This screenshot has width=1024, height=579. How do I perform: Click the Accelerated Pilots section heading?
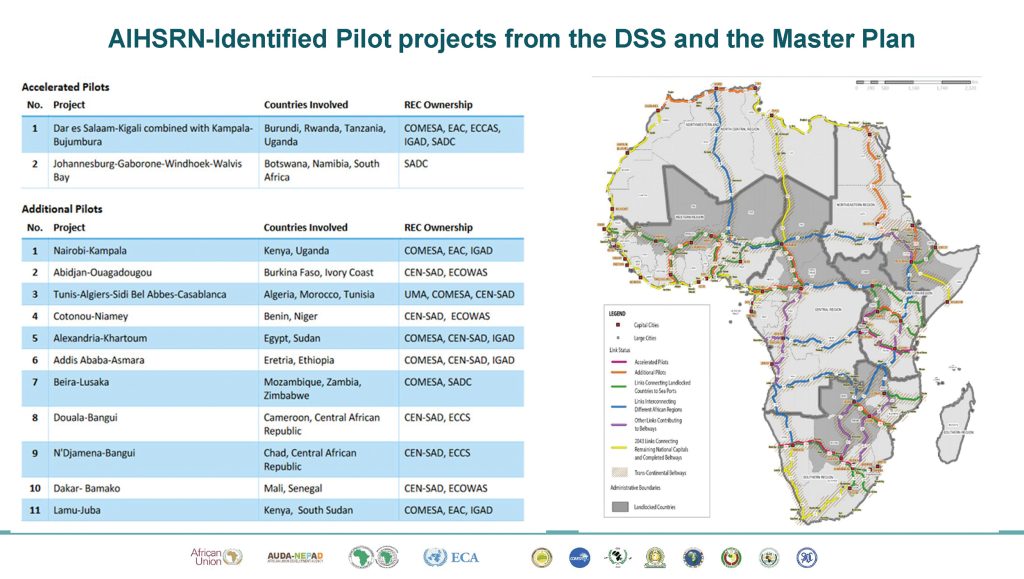(x=65, y=87)
